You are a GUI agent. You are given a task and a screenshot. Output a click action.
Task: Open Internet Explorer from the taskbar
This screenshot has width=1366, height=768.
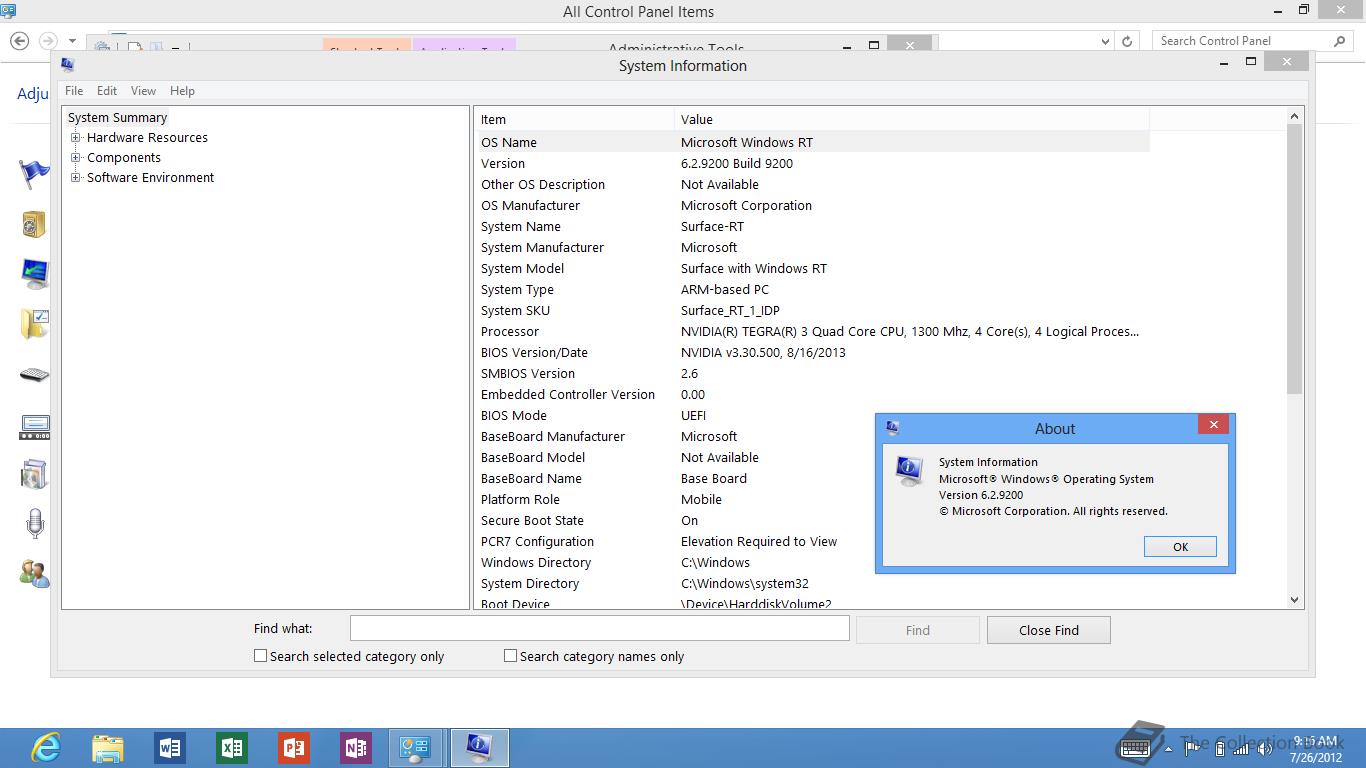pos(46,748)
